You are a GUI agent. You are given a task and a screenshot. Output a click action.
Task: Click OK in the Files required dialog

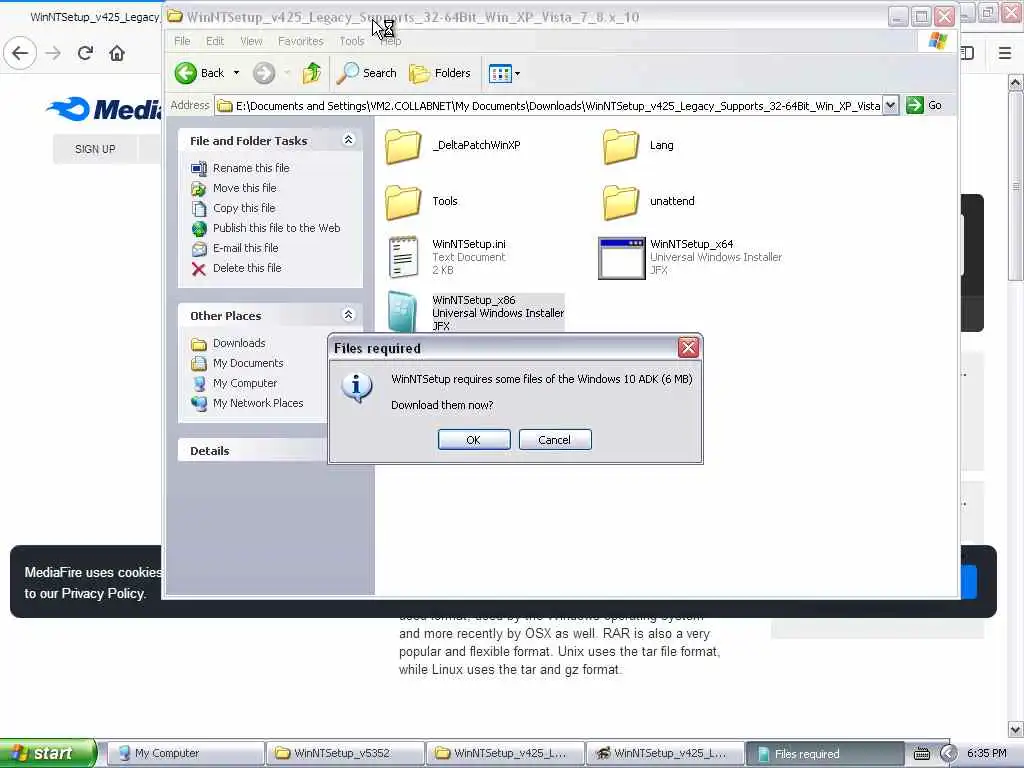tap(473, 440)
